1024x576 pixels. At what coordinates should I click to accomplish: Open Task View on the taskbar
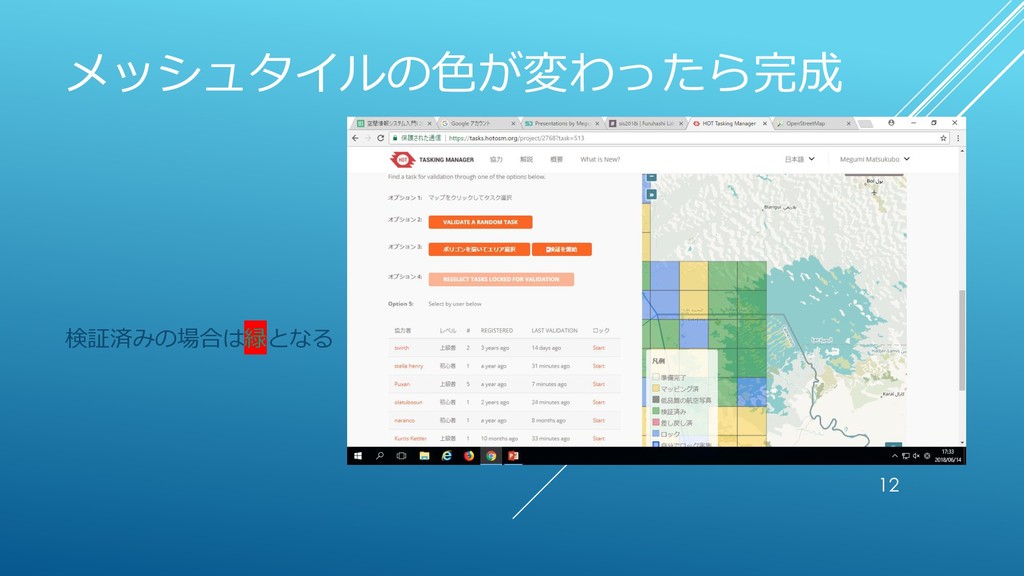tap(402, 456)
